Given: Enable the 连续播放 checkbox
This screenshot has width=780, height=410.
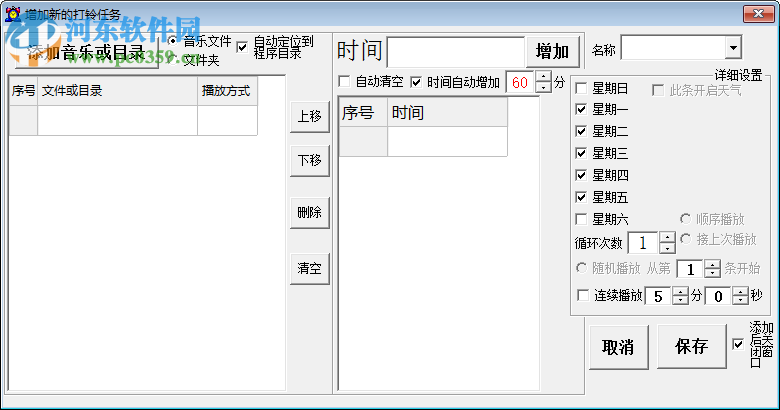Looking at the screenshot, I should (583, 296).
